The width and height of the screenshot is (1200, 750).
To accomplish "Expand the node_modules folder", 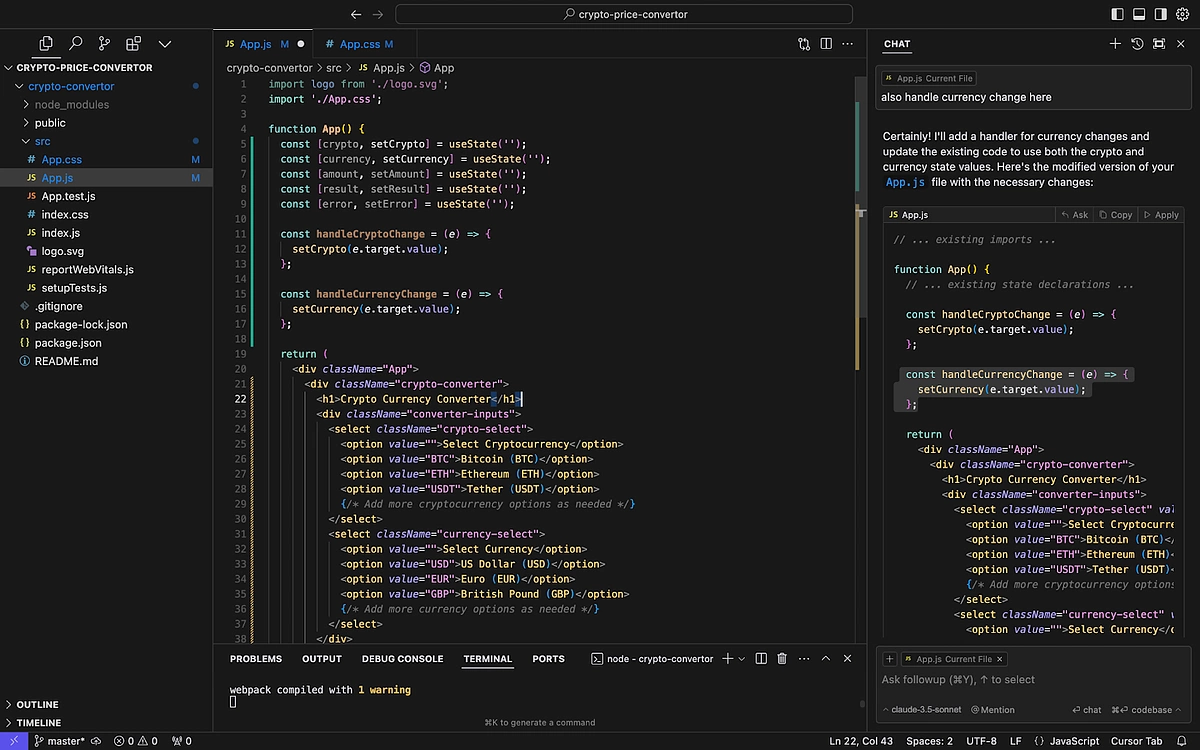I will coord(72,104).
